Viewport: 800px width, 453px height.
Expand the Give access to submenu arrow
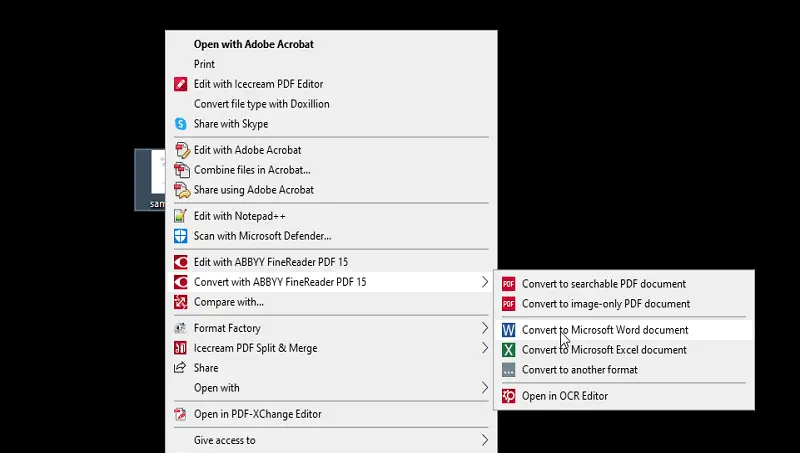click(485, 440)
